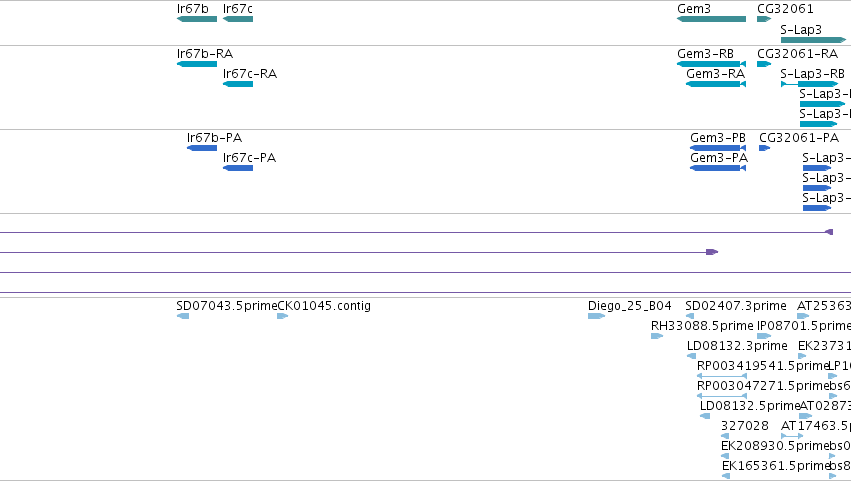851x481 pixels.
Task: Click the Ir67c-RA transcript label
Action: [250, 73]
